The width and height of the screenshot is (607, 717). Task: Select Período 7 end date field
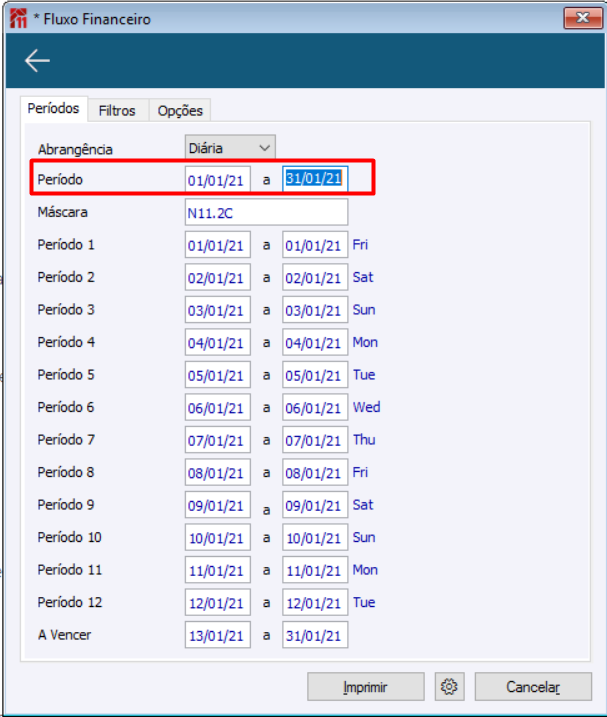315,439
